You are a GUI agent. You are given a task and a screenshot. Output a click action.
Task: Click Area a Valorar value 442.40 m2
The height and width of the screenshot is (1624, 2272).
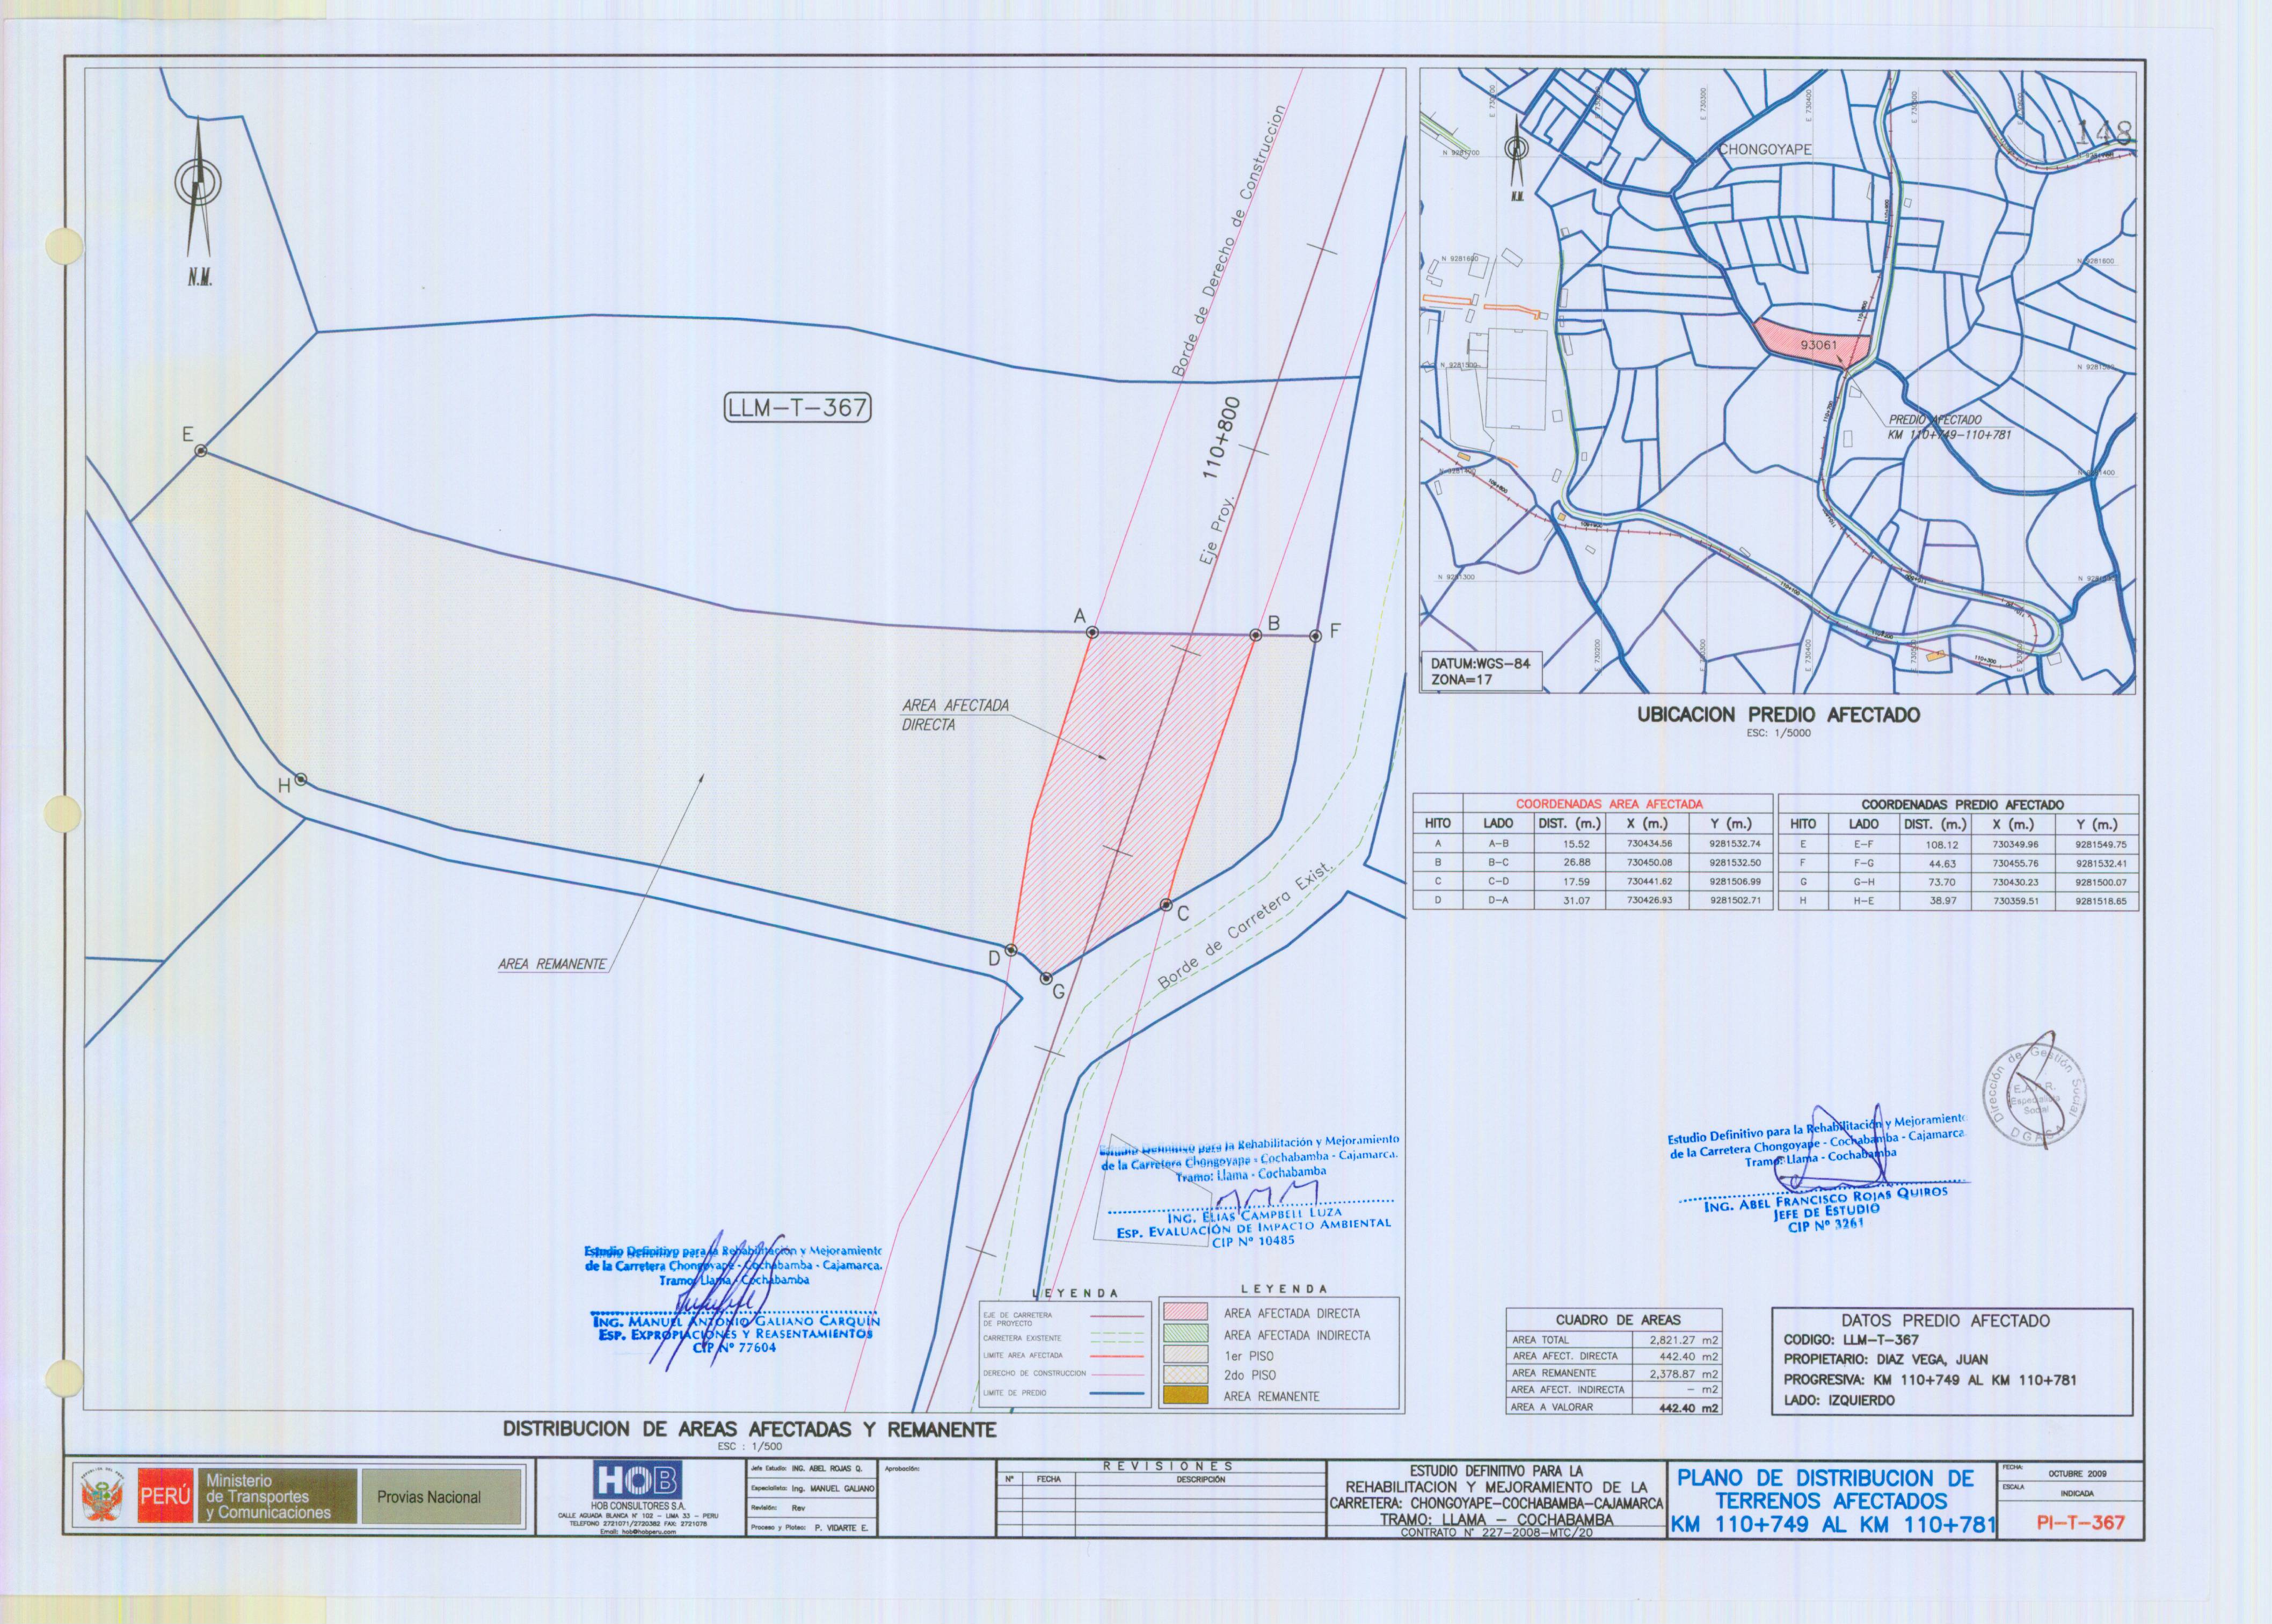click(x=1690, y=1407)
